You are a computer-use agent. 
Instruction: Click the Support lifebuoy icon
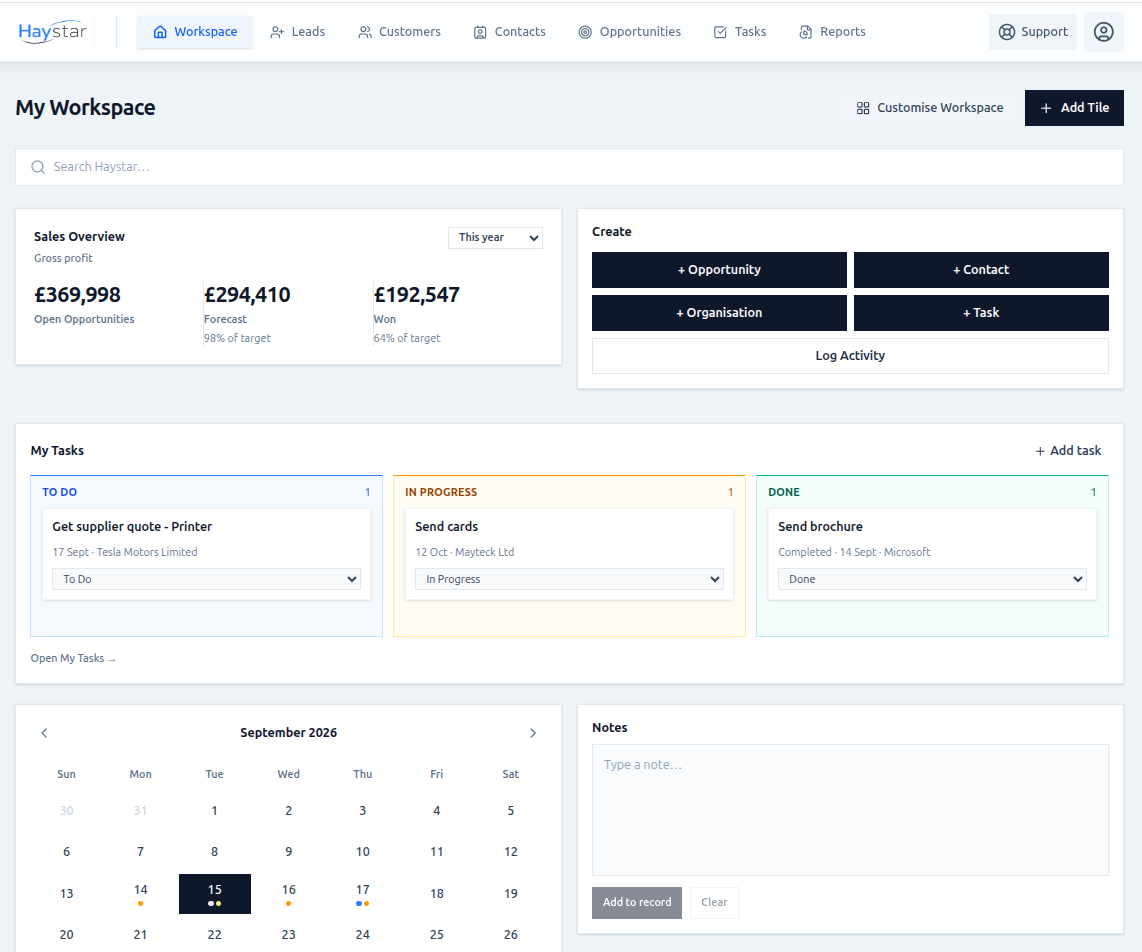1007,32
